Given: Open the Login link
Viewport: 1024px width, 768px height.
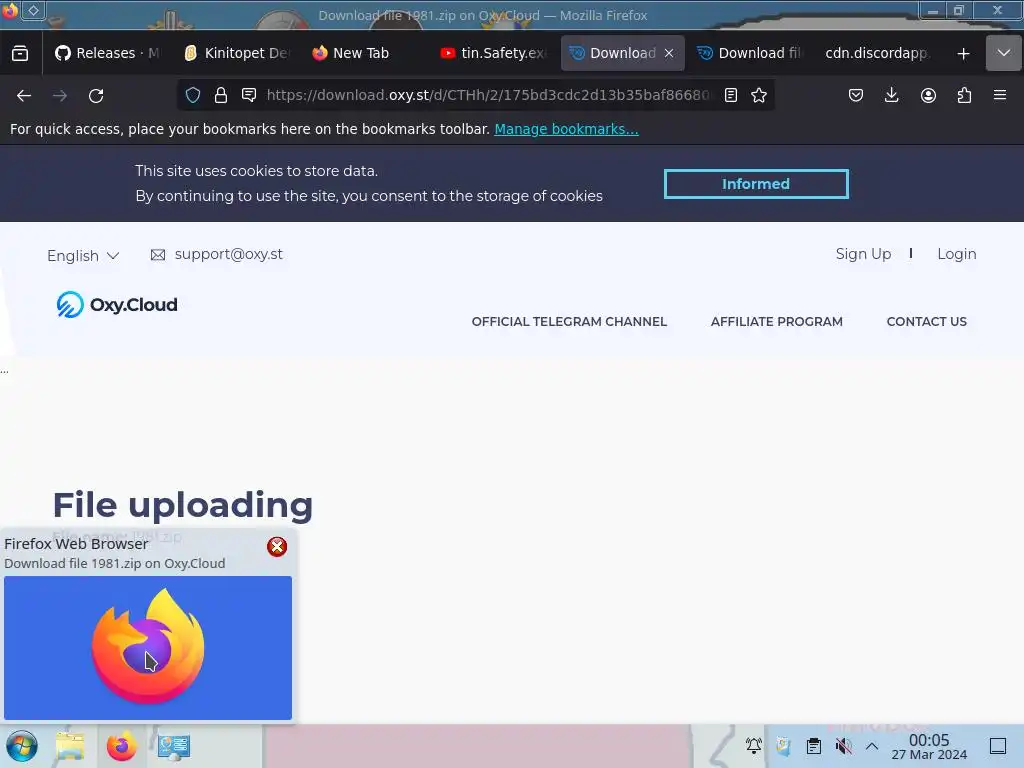Looking at the screenshot, I should [x=957, y=254].
